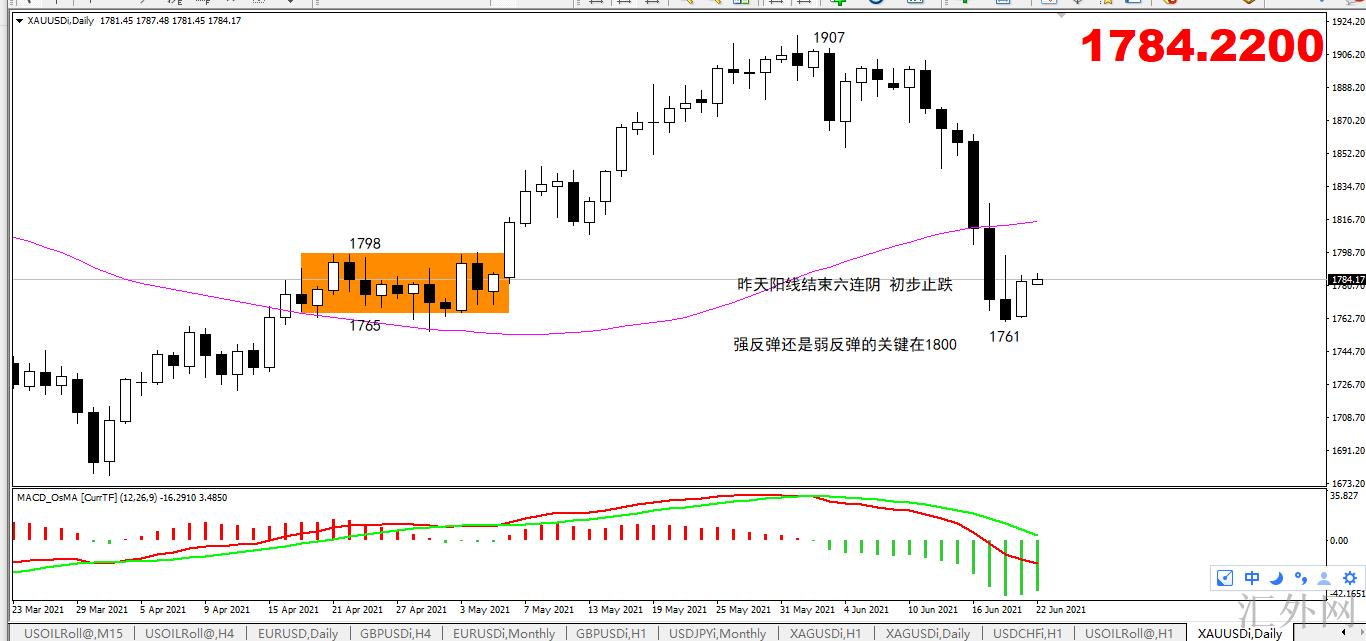The image size is (1366, 641).
Task: Click the 1816.70 price axis value
Action: 1346,219
